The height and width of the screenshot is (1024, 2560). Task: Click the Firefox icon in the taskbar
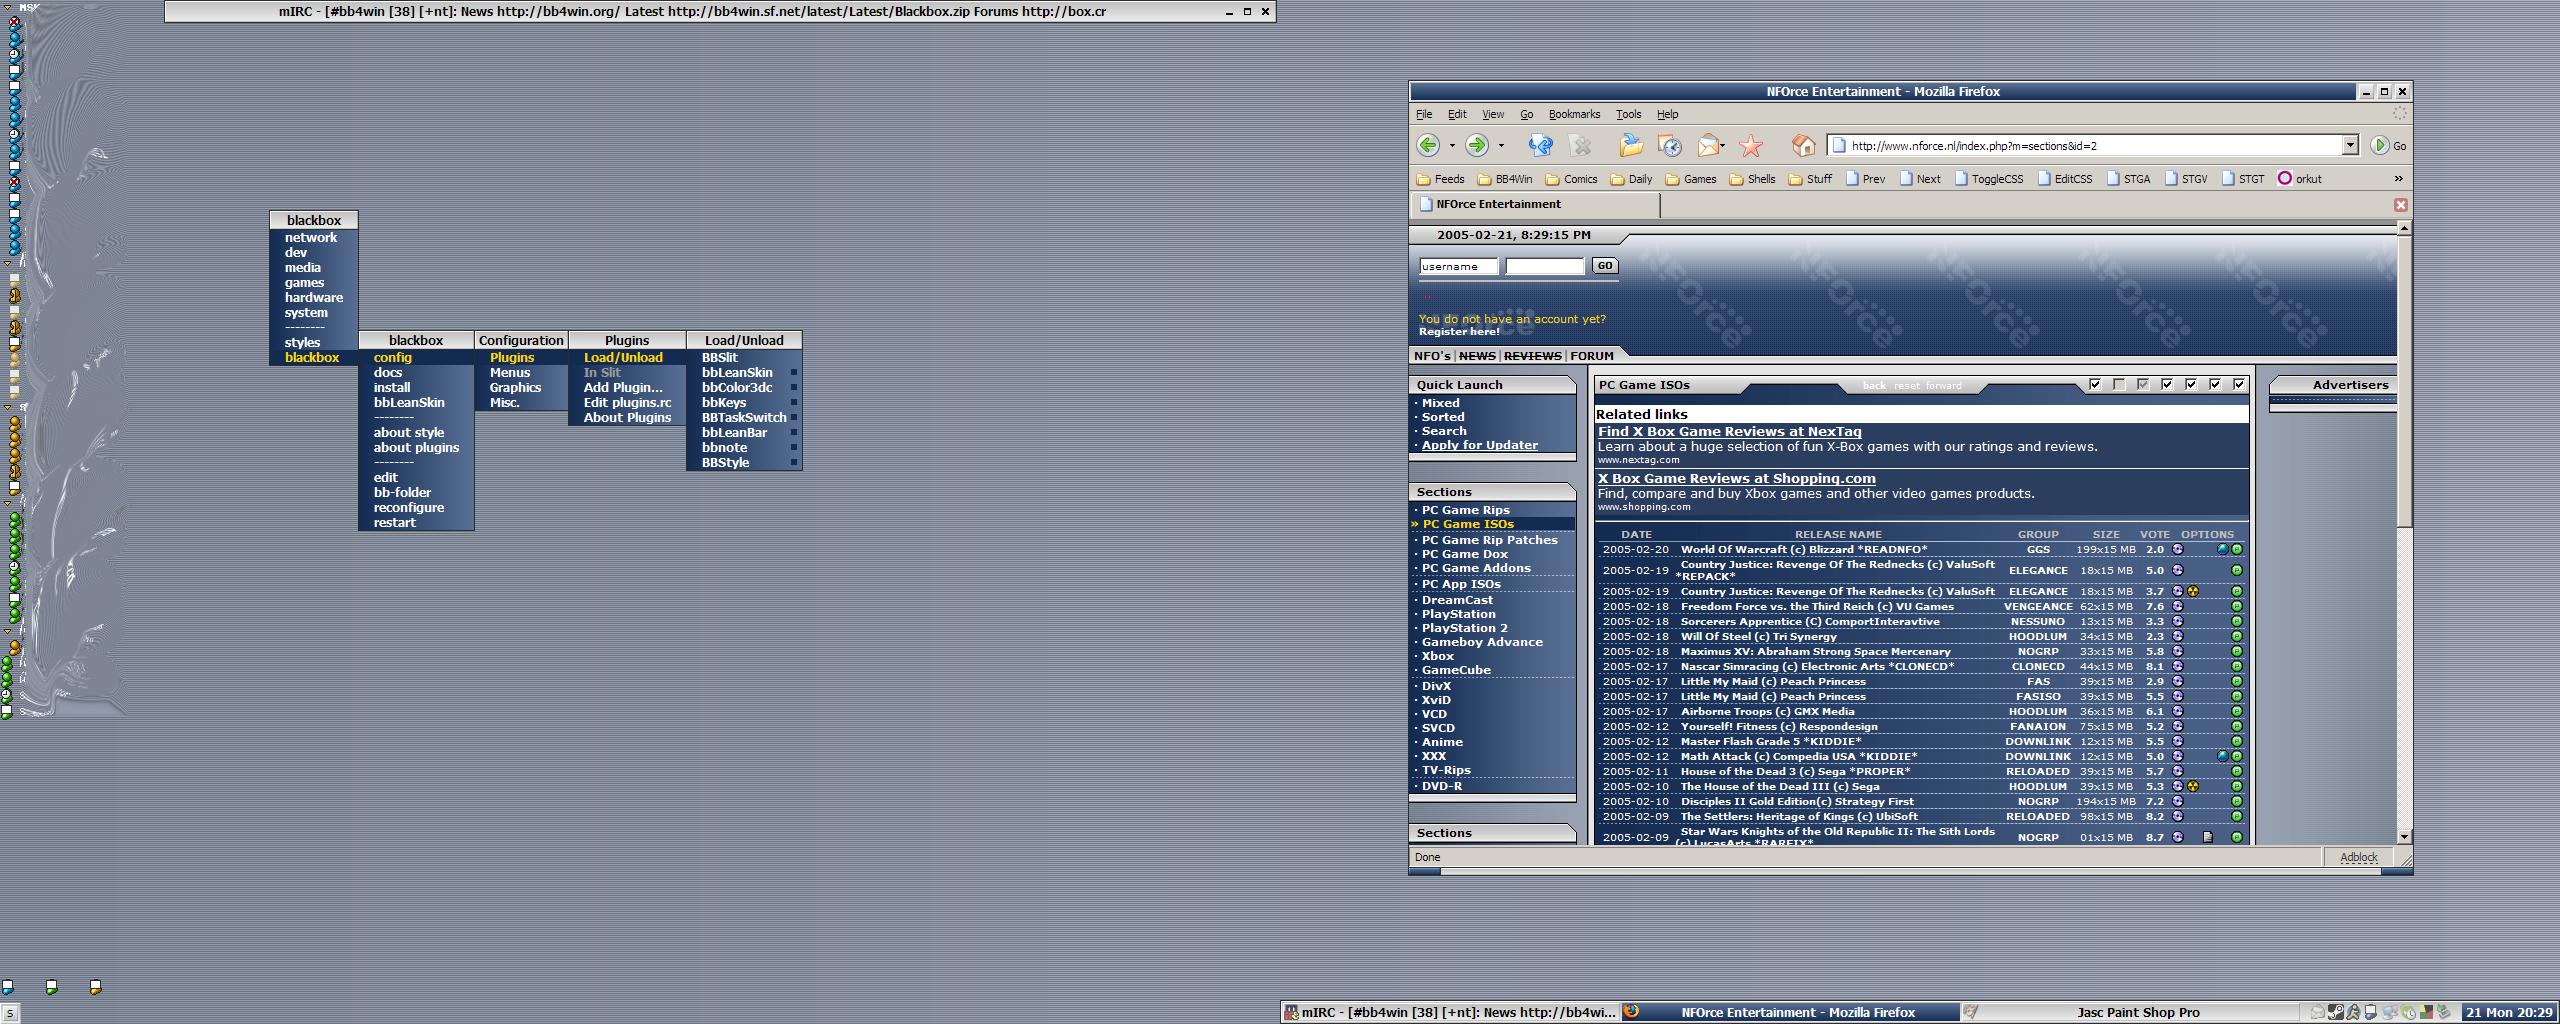click(1631, 1011)
